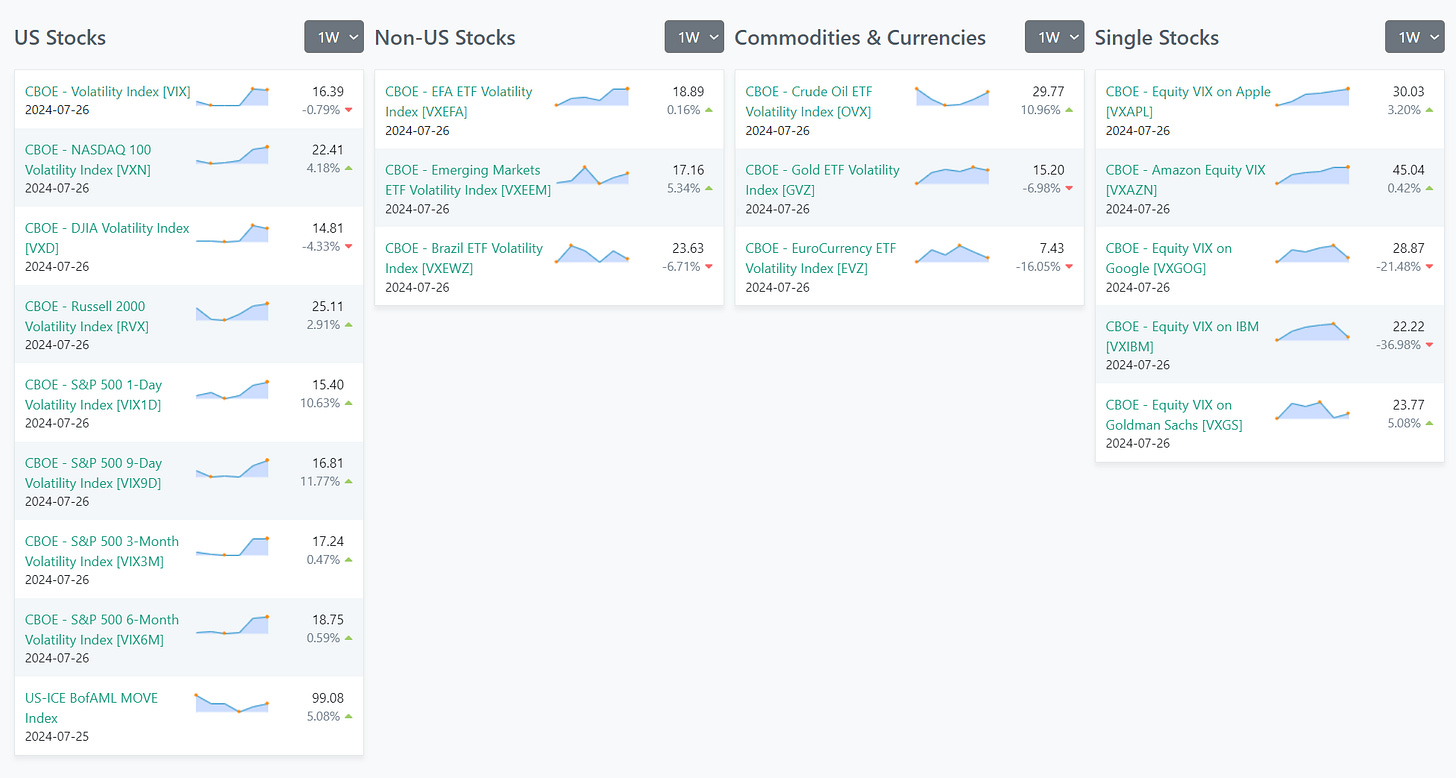Open Crude Oil ETF Volatility Index [OVX]
Image resolution: width=1456 pixels, height=778 pixels.
(809, 101)
